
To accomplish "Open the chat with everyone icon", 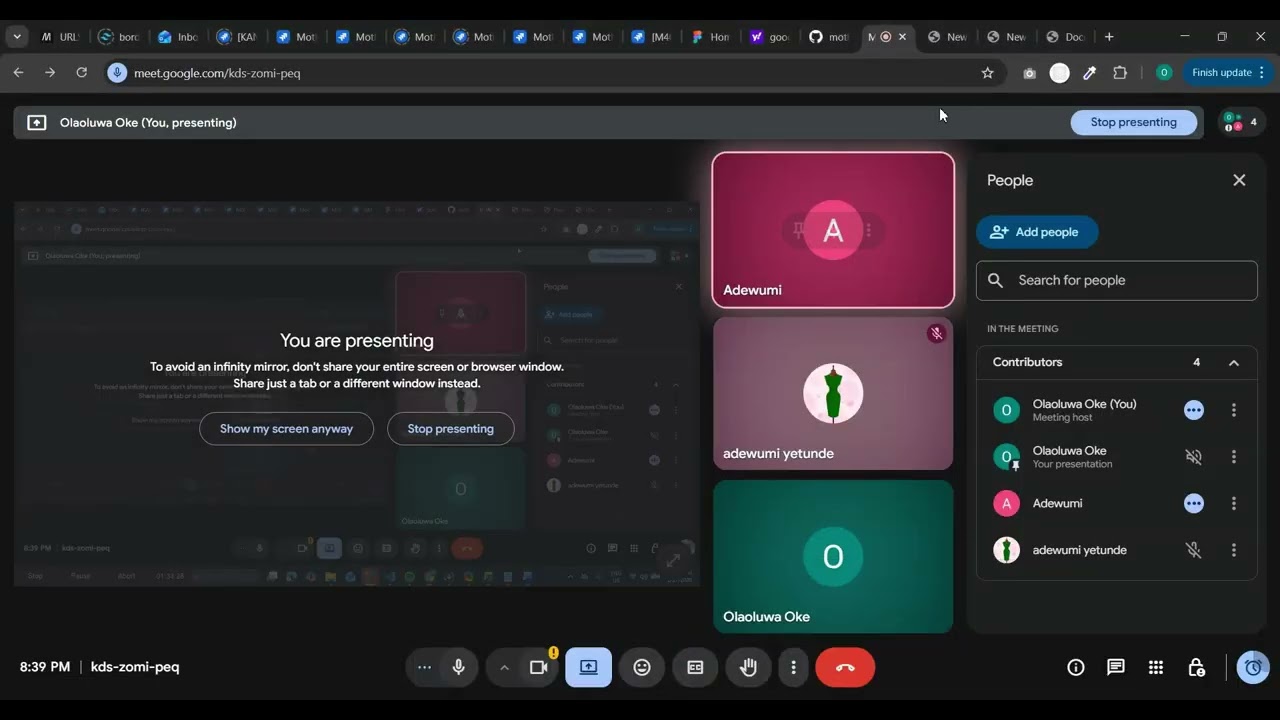I will [x=1116, y=667].
